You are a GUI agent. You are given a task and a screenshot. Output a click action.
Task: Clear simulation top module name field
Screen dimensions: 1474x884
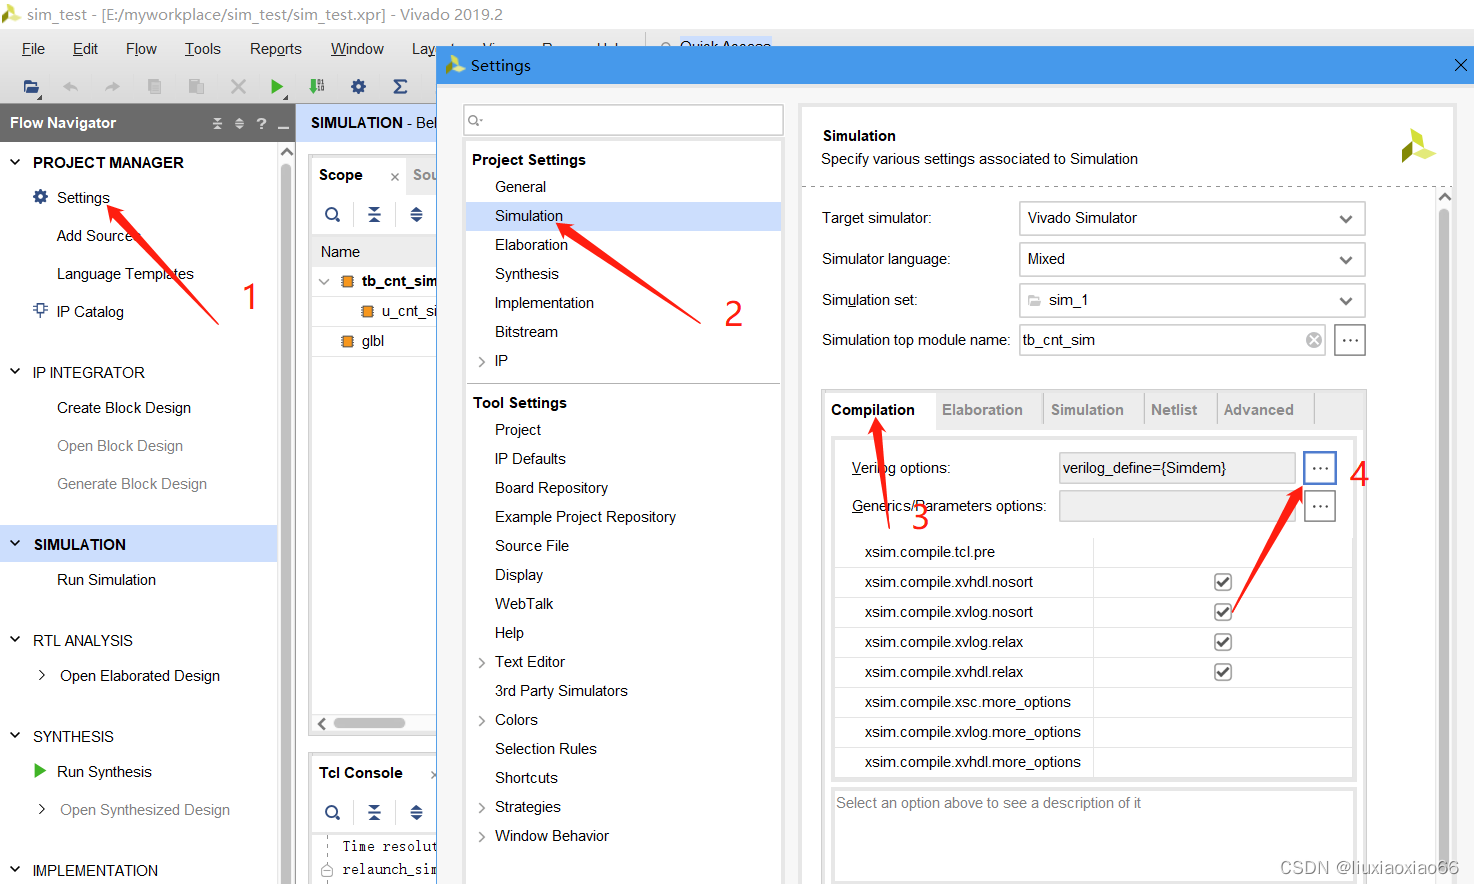click(1314, 340)
